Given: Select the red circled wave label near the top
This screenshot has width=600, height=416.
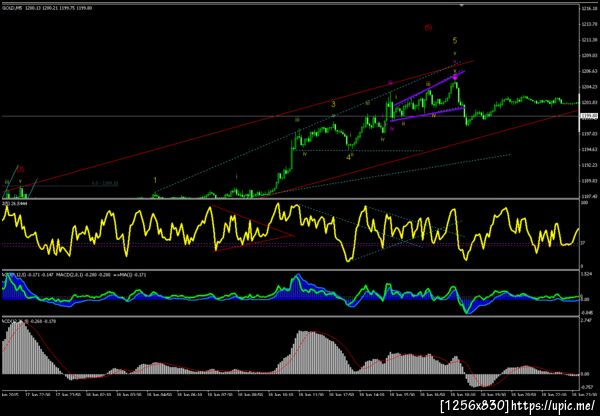Looking at the screenshot, I should tap(428, 28).
